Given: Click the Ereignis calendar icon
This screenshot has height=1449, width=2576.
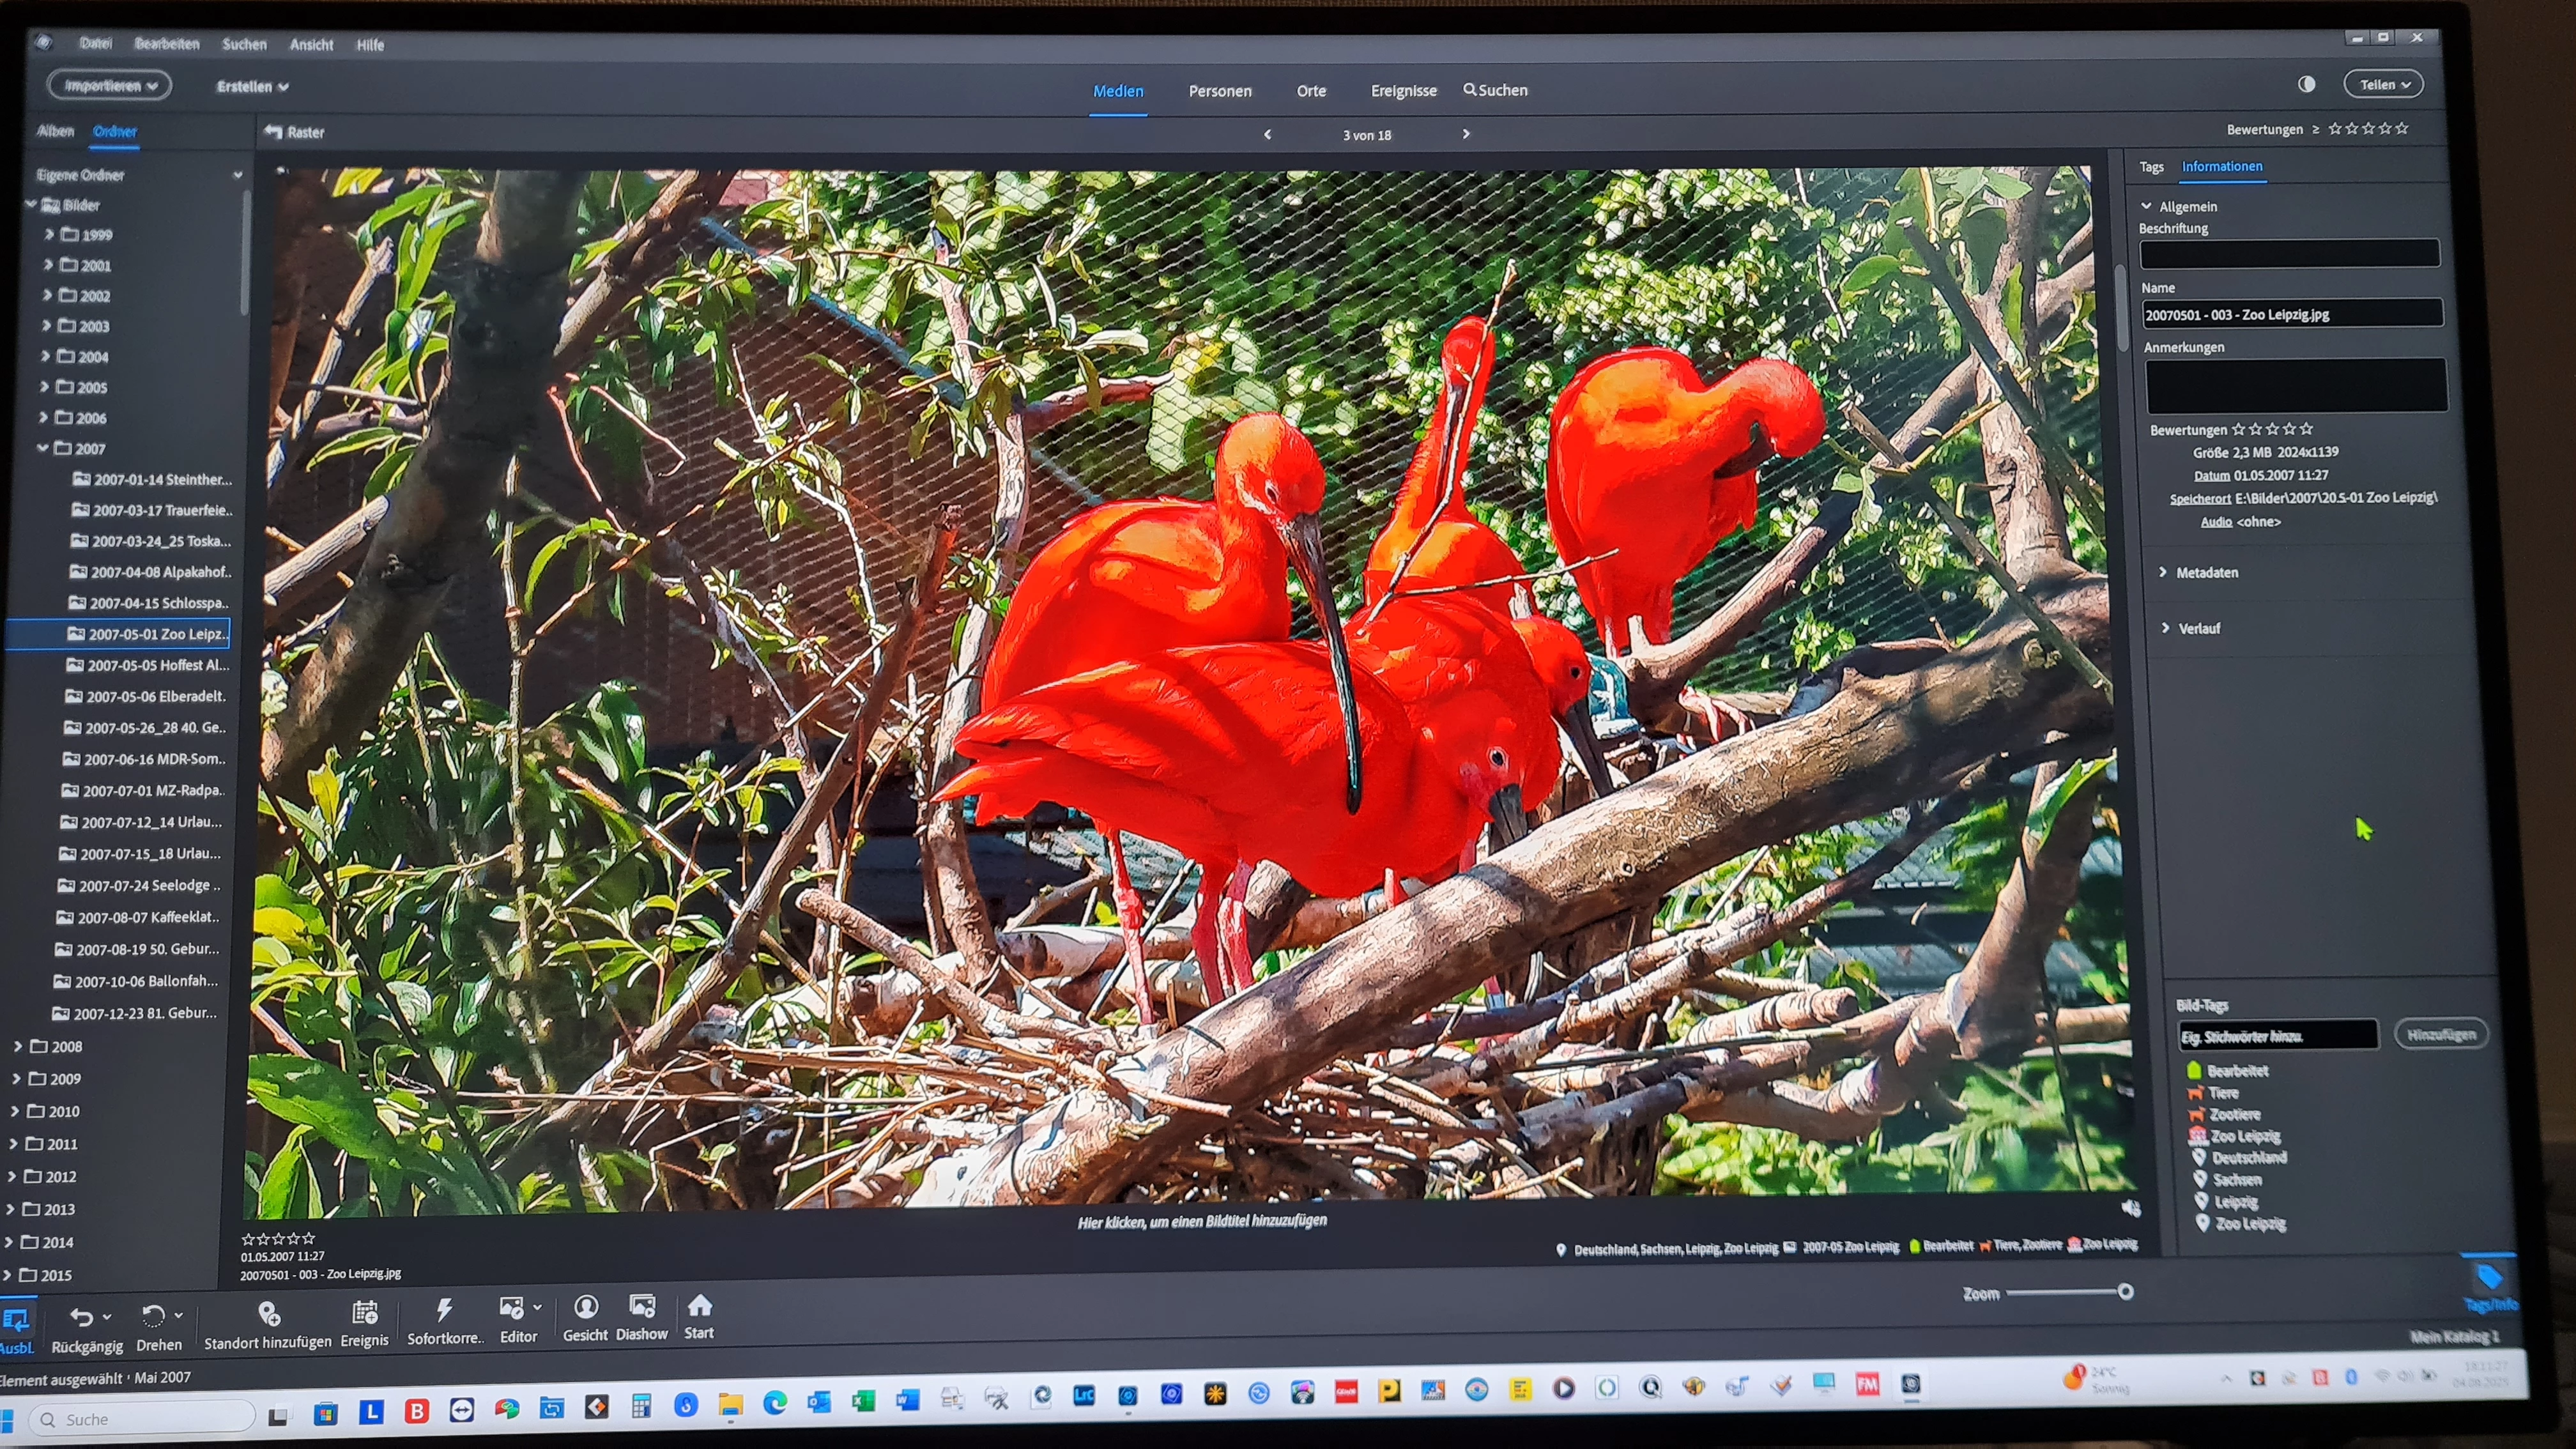Looking at the screenshot, I should [x=364, y=1312].
